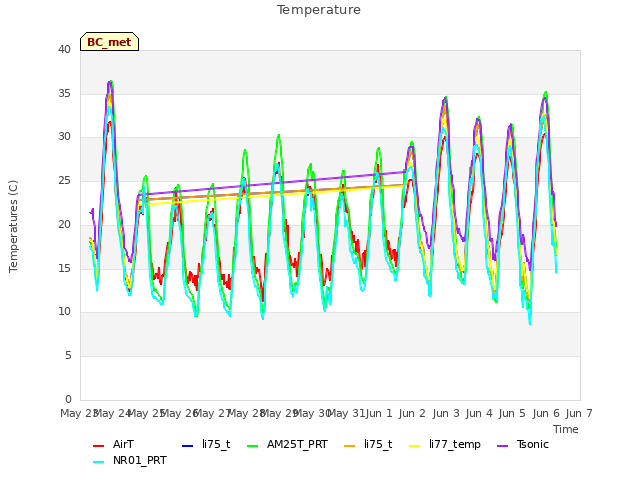Click the May 31 x-axis label
The height and width of the screenshot is (480, 640).
[x=346, y=413]
